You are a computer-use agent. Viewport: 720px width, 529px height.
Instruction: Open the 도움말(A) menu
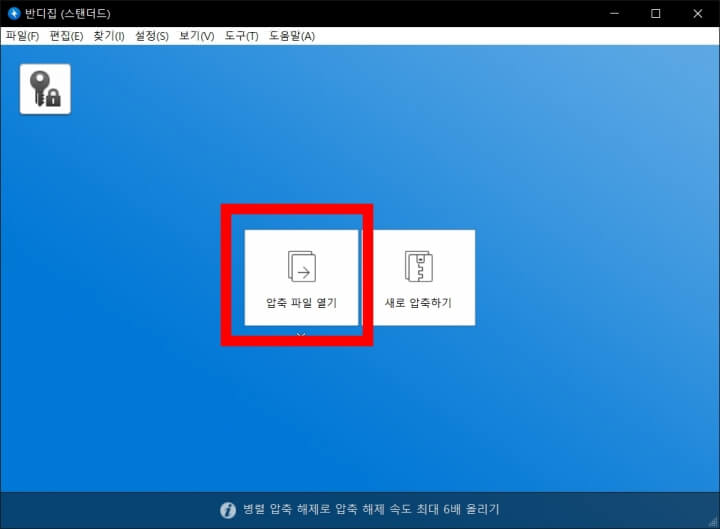point(292,36)
